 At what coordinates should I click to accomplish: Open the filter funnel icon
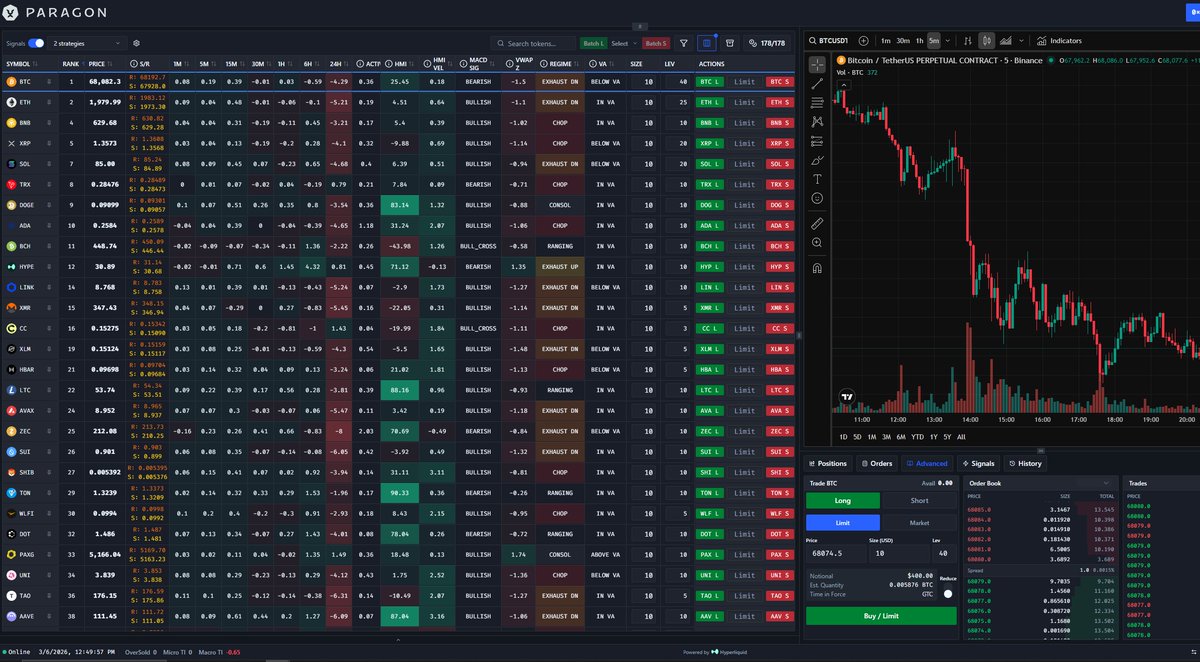tap(684, 43)
